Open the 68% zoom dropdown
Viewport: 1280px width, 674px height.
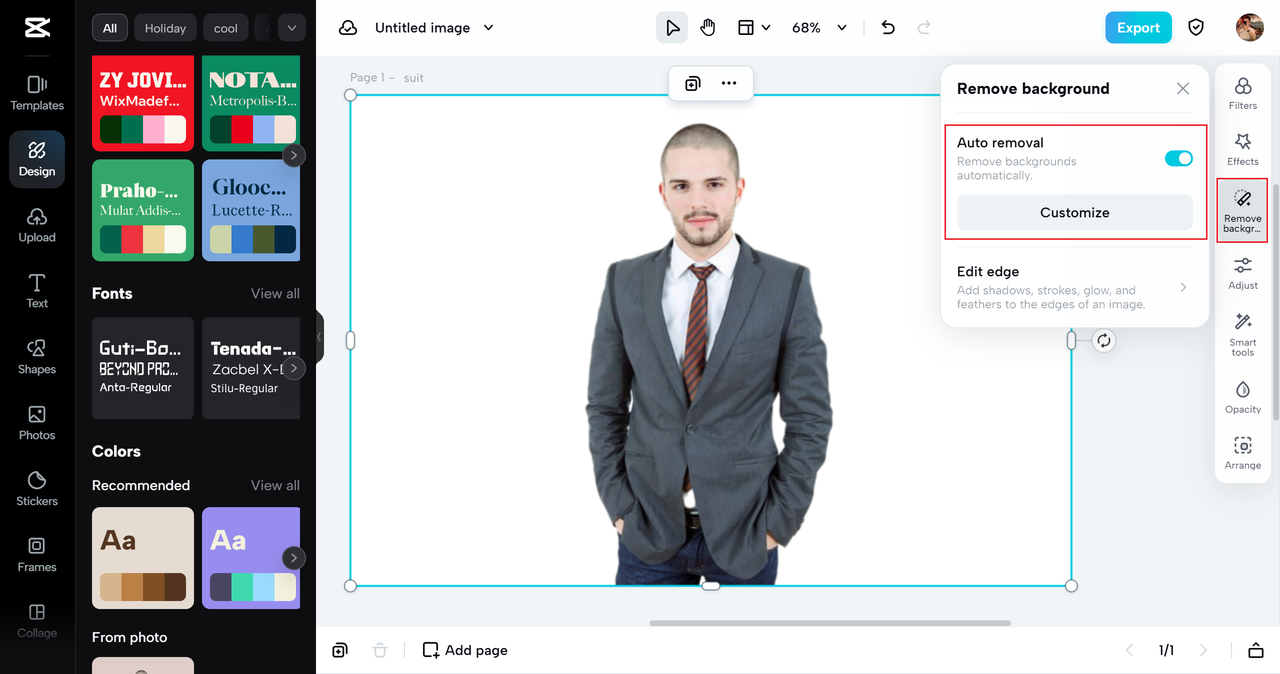click(819, 28)
